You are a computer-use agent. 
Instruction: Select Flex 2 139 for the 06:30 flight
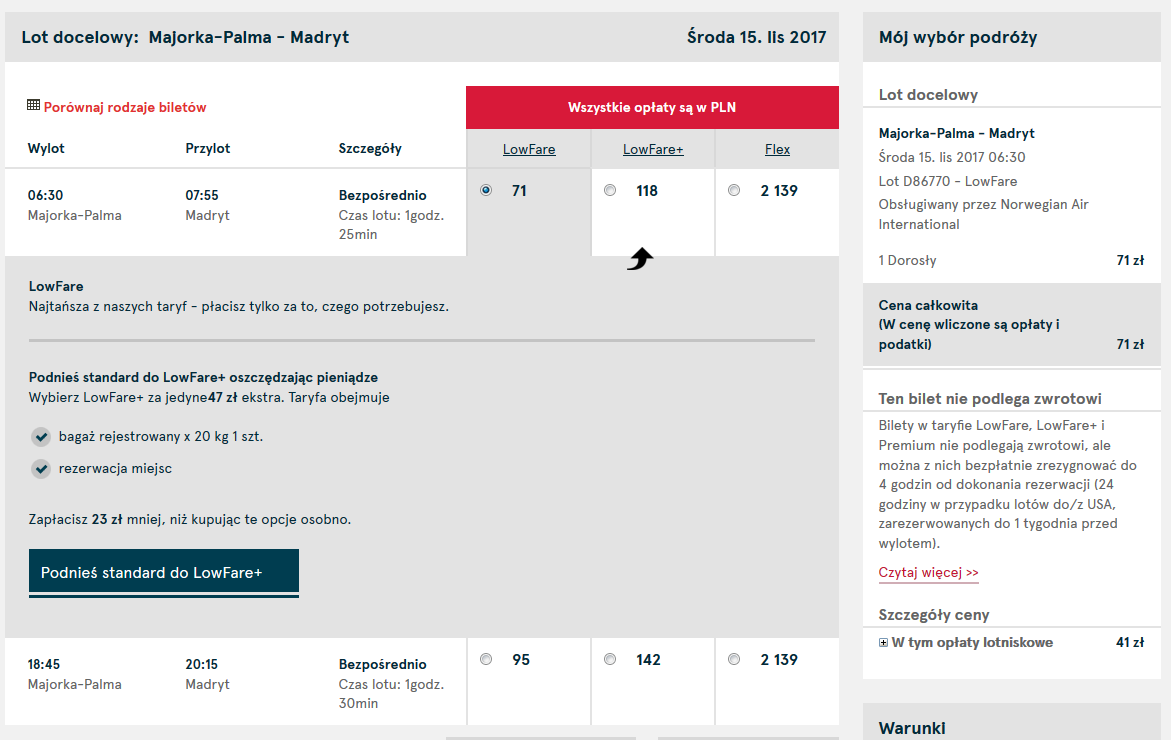[734, 190]
